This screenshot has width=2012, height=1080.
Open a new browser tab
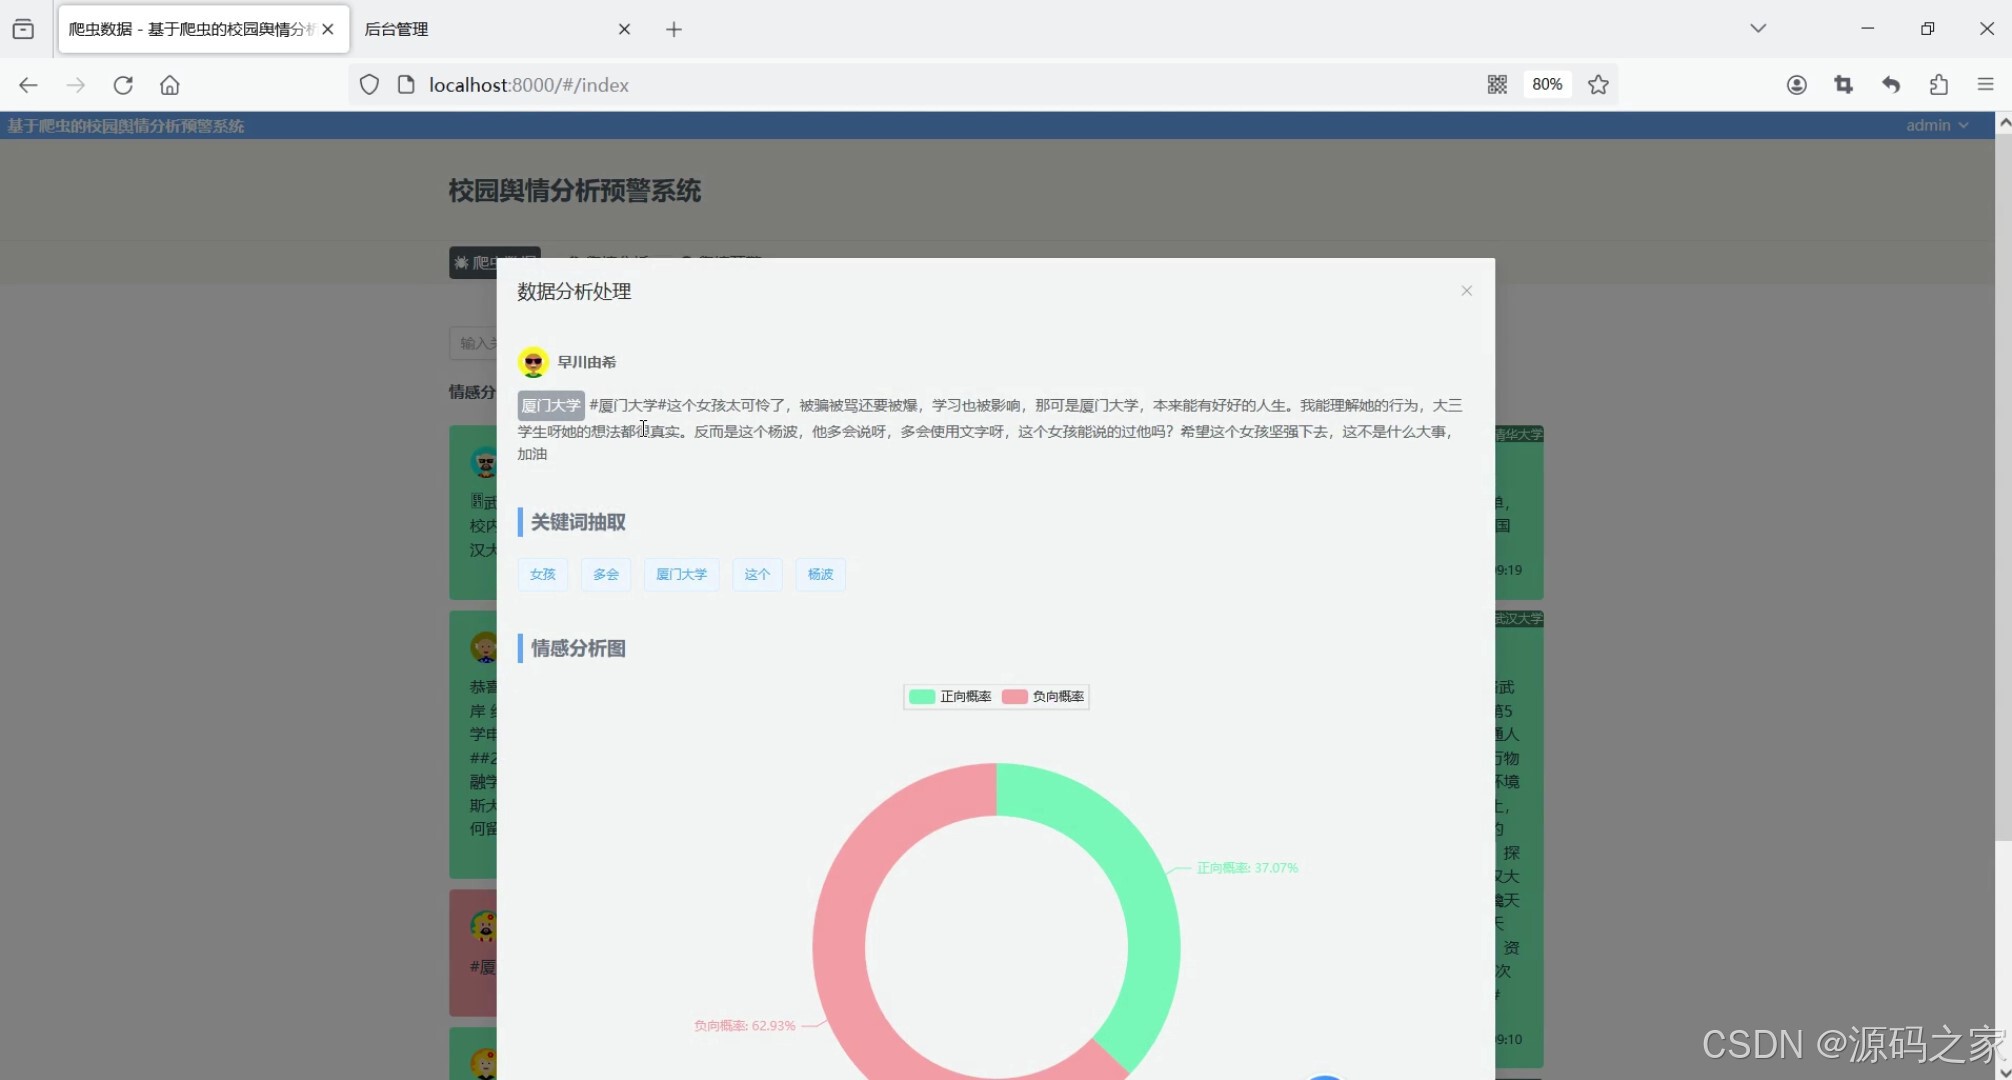pyautogui.click(x=674, y=29)
